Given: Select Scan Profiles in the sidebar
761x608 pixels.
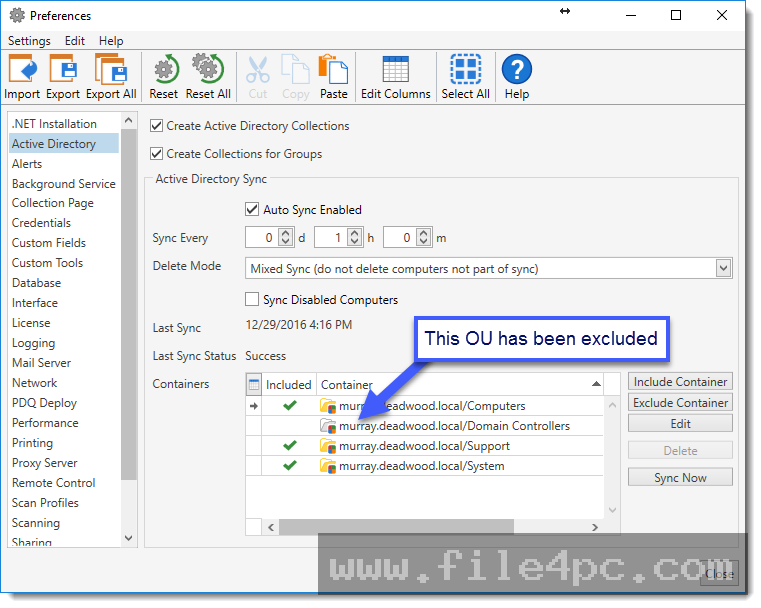Looking at the screenshot, I should [x=46, y=503].
